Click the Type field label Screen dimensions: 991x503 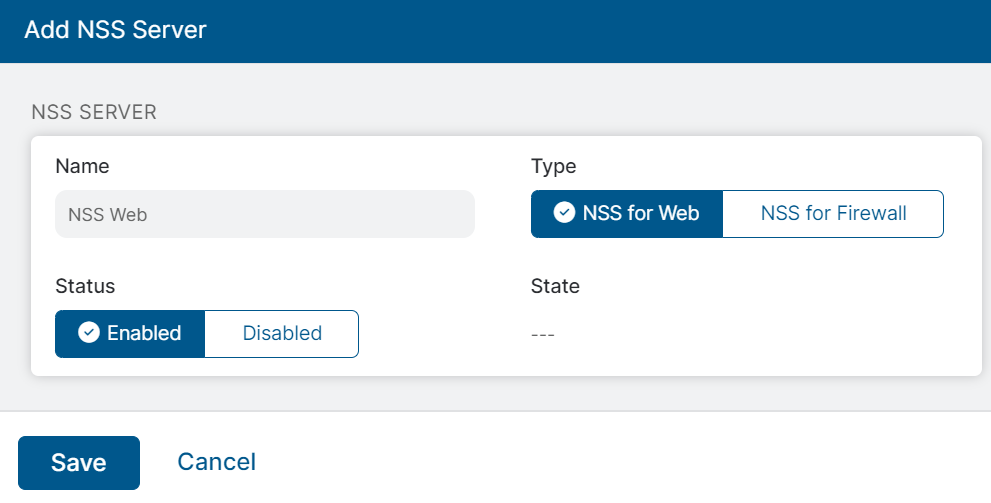pyautogui.click(x=553, y=166)
